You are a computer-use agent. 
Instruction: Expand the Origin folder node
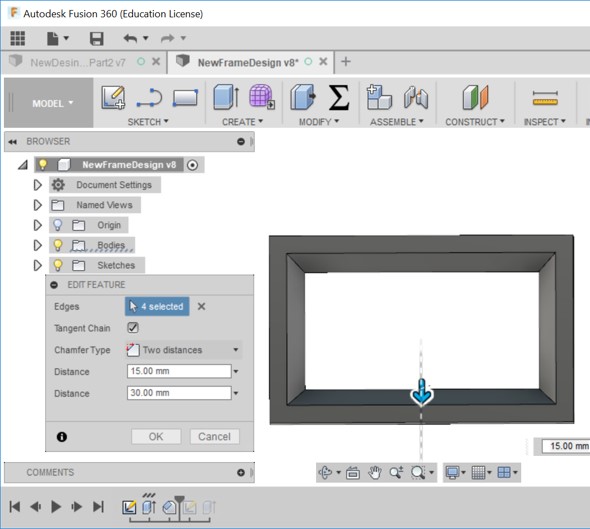pyautogui.click(x=38, y=225)
